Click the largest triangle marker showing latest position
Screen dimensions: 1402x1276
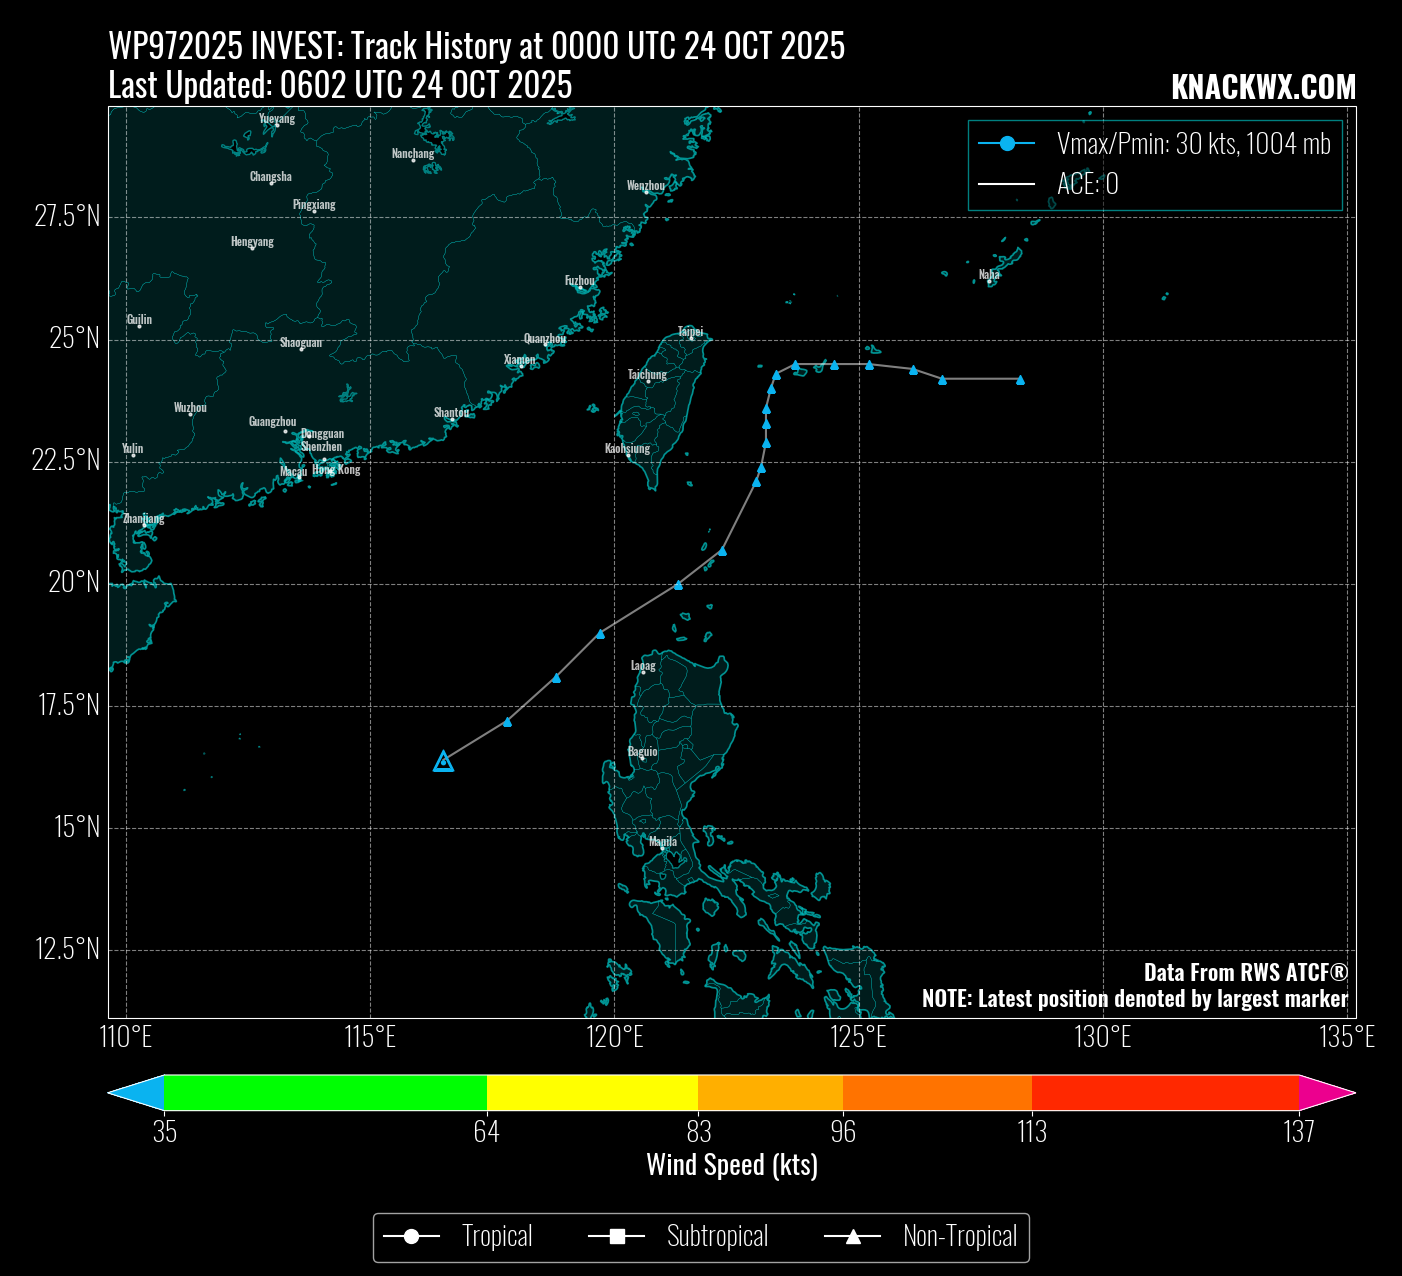click(x=443, y=762)
